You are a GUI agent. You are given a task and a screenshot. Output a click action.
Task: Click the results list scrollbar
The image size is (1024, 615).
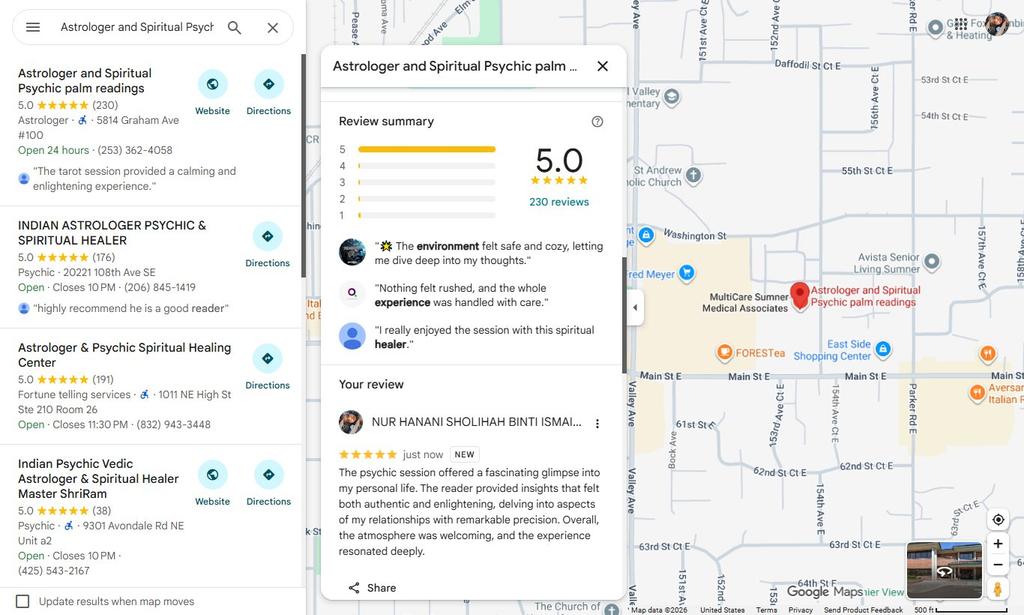303,165
